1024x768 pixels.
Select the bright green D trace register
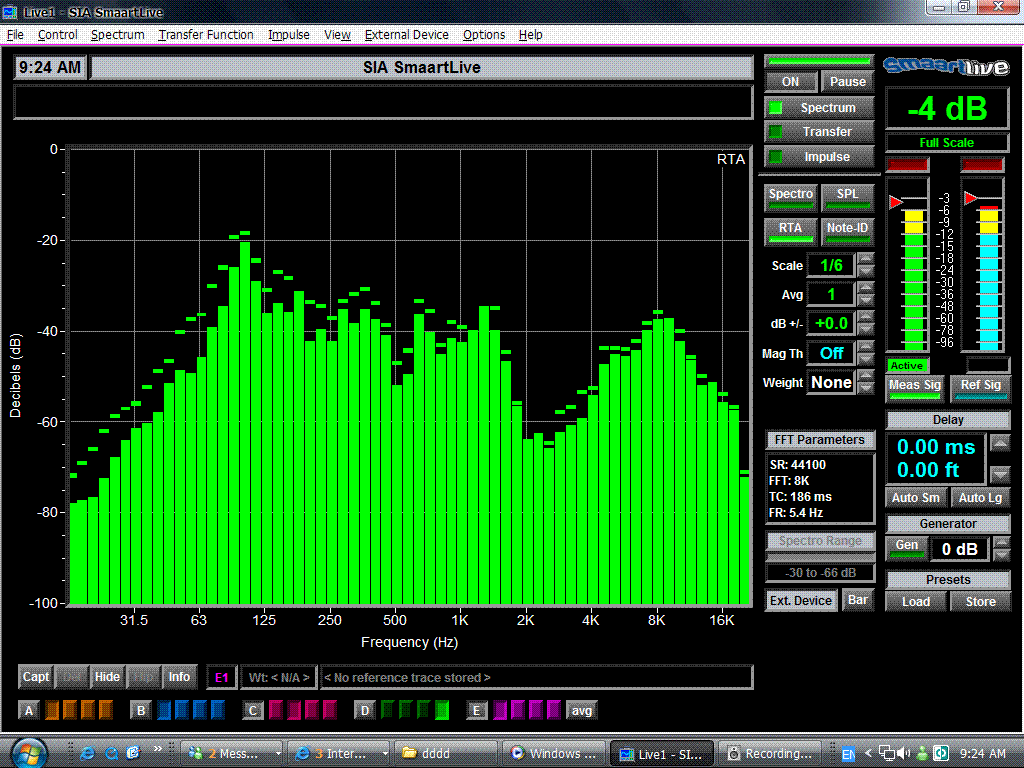point(442,710)
